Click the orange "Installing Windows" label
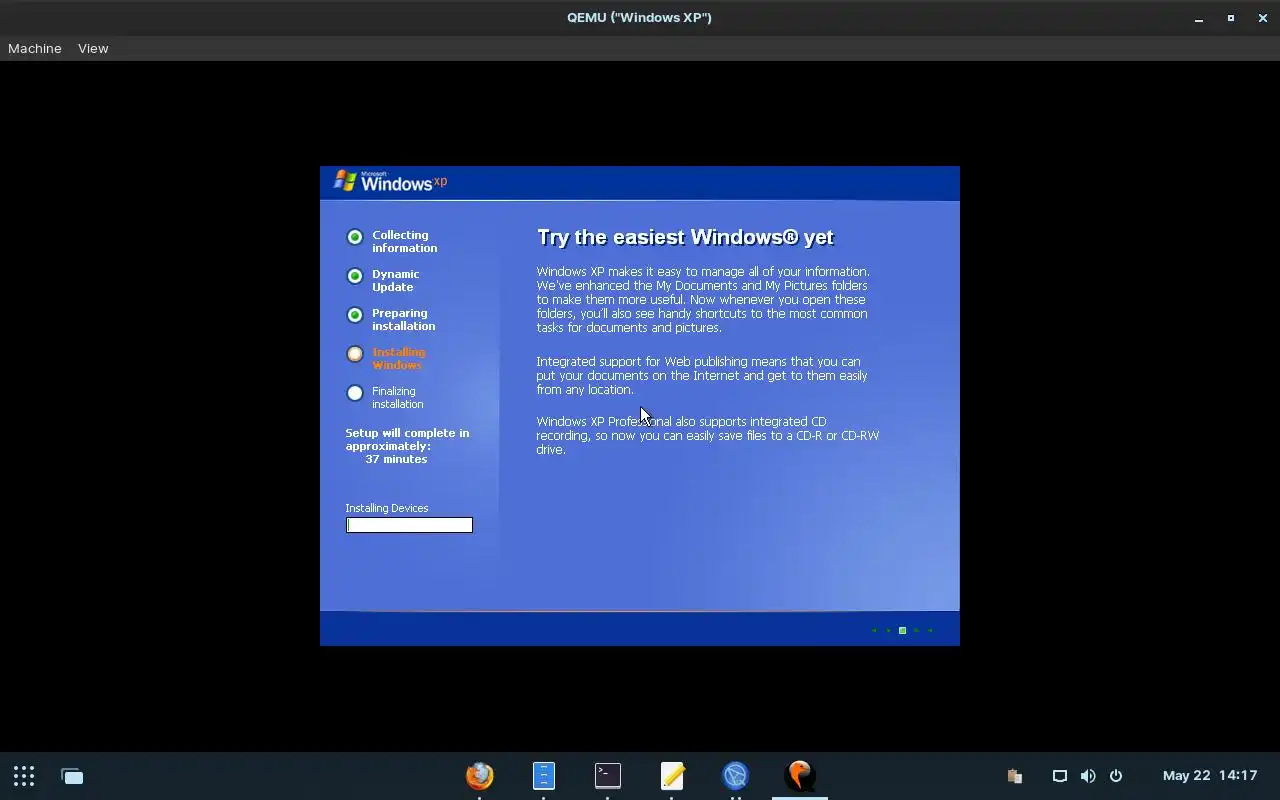The image size is (1280, 800). pyautogui.click(x=399, y=358)
